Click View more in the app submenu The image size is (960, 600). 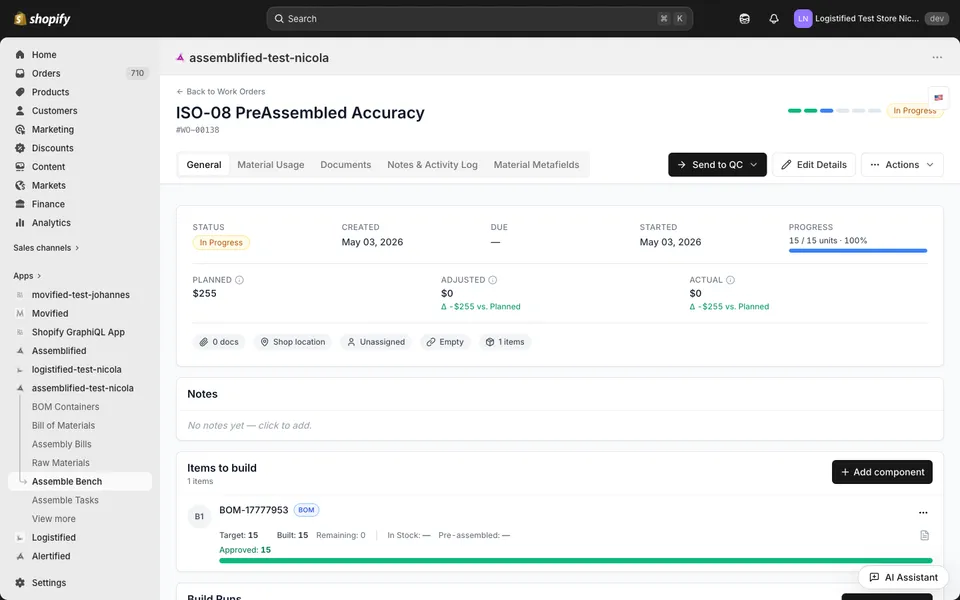(x=54, y=519)
